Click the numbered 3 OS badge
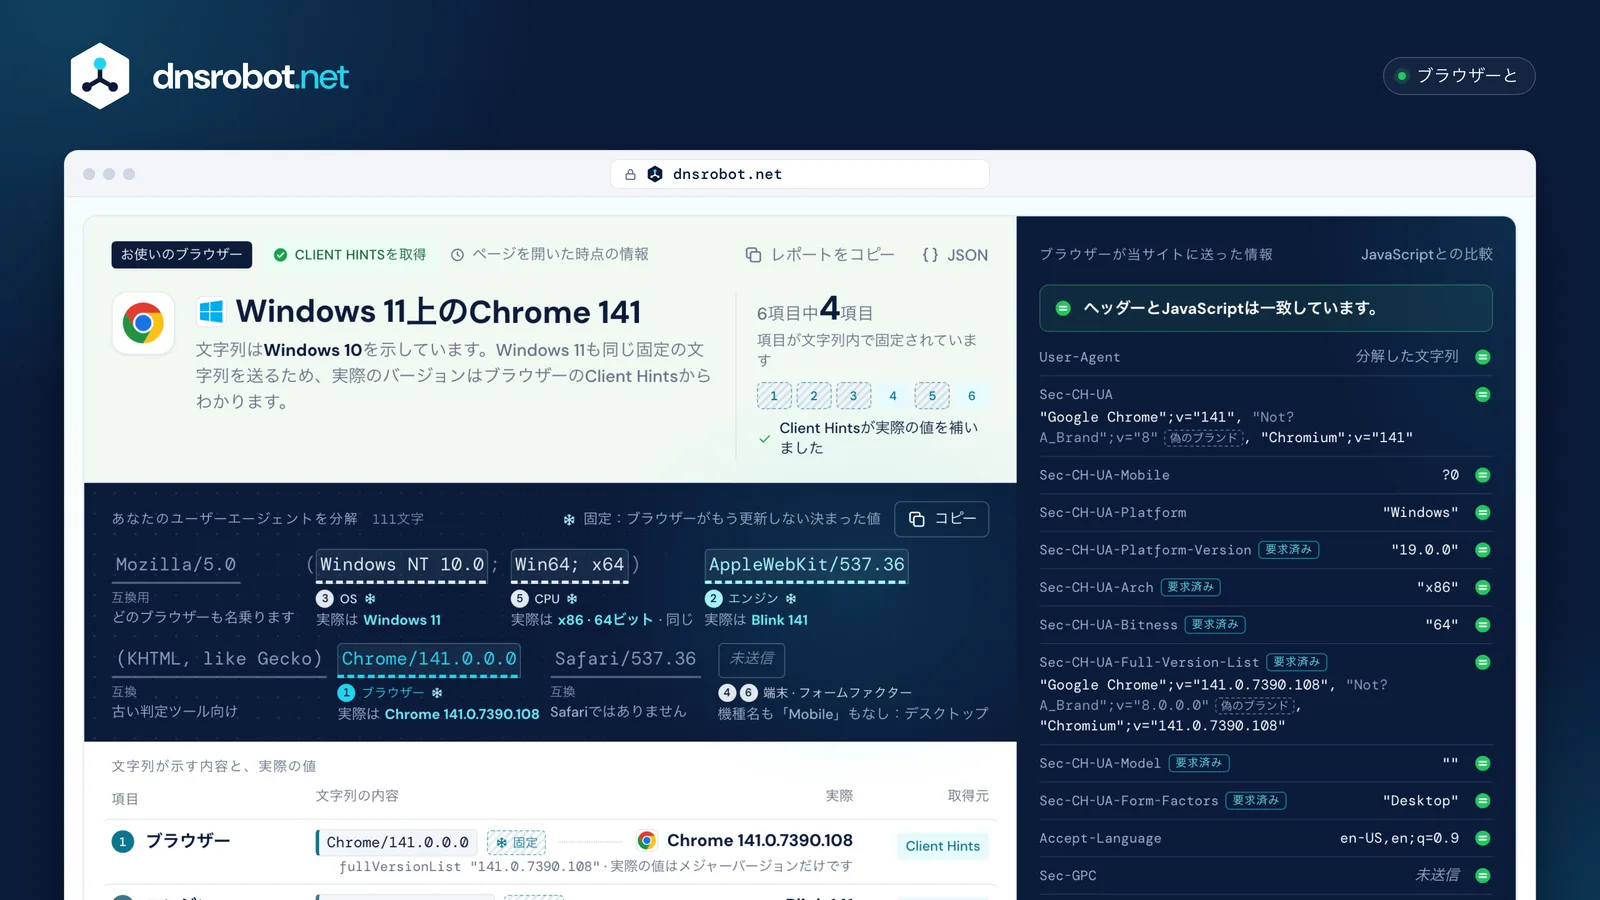The width and height of the screenshot is (1600, 900). point(325,599)
